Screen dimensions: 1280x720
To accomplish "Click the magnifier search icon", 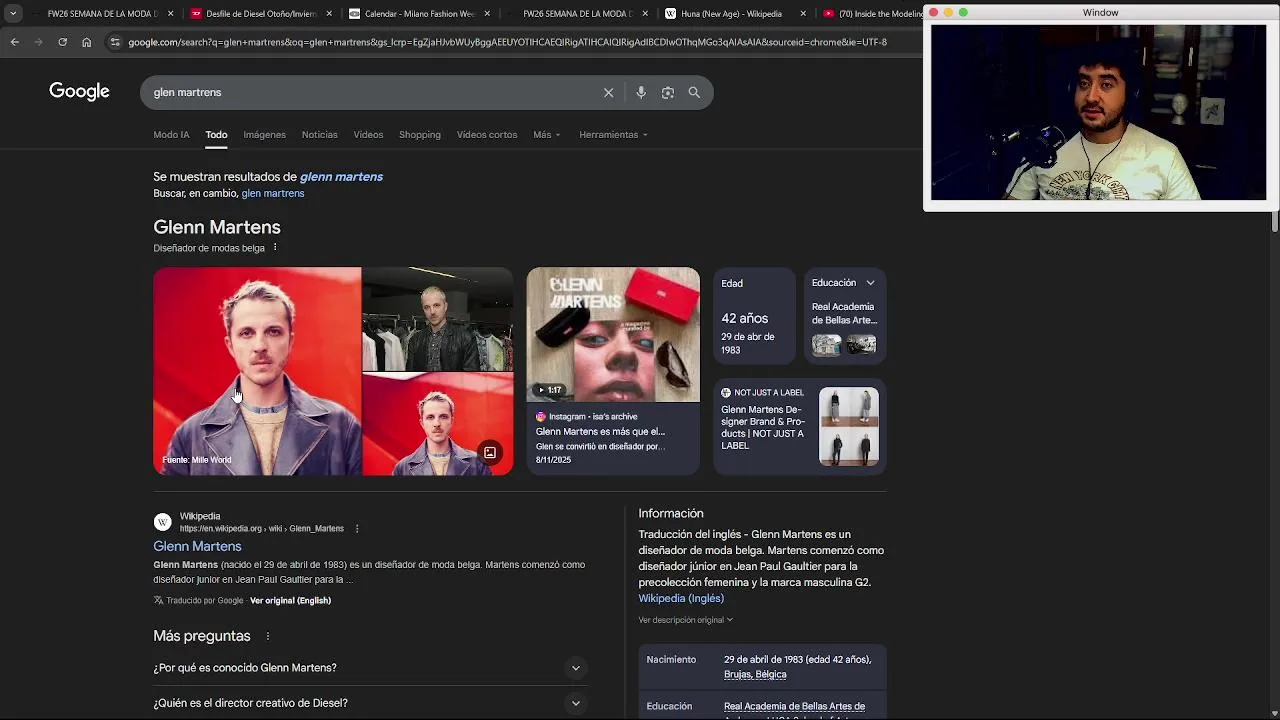I will pos(694,92).
